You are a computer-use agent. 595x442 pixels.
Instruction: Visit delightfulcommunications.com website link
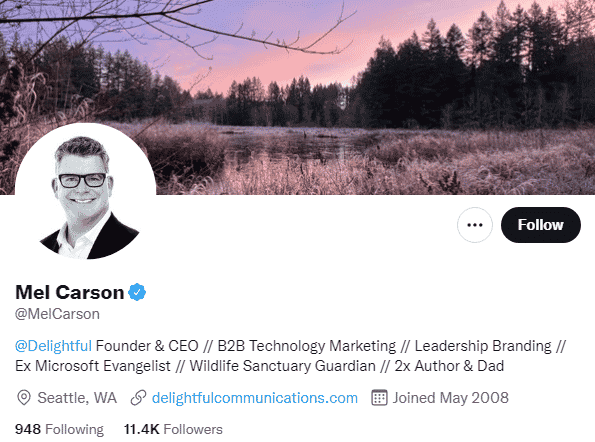255,398
